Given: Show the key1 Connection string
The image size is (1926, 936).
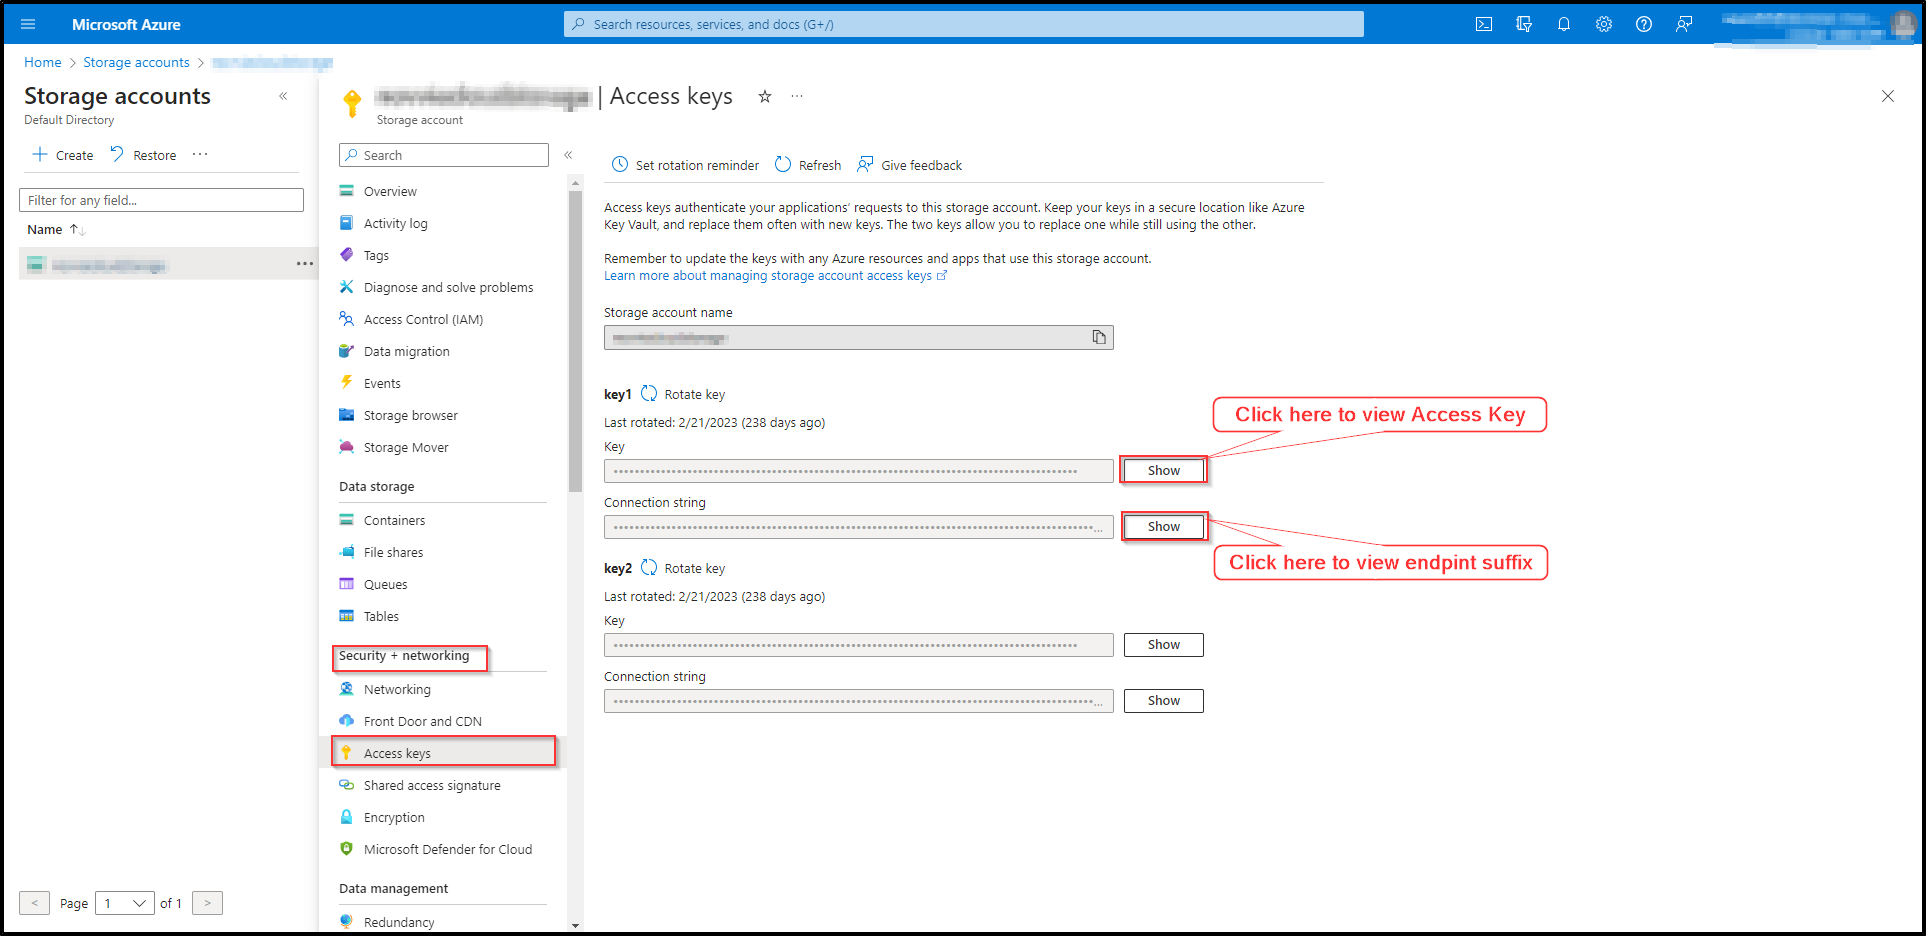Looking at the screenshot, I should [1163, 527].
